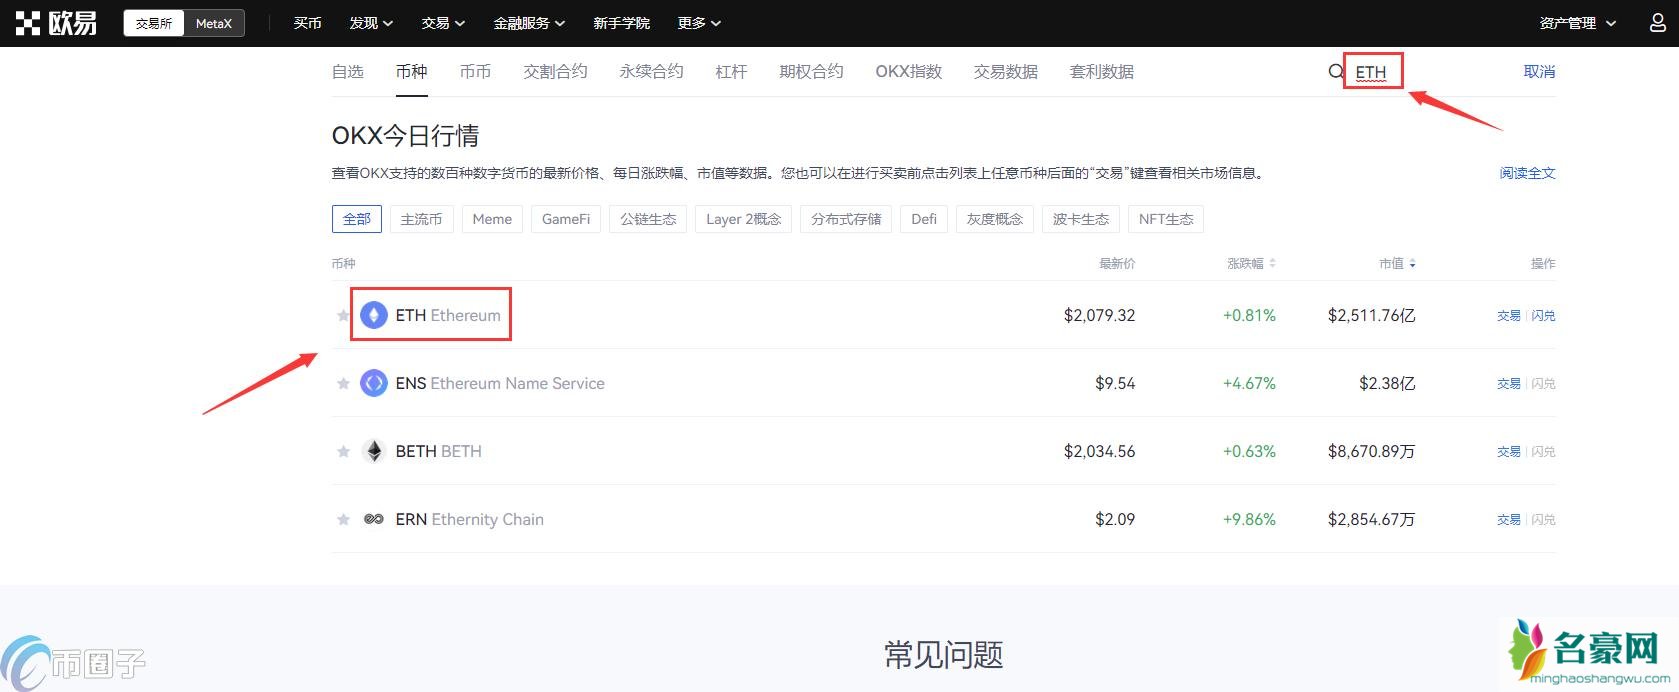Click the ENS coin icon
Screen dimensions: 1679x692
(374, 383)
